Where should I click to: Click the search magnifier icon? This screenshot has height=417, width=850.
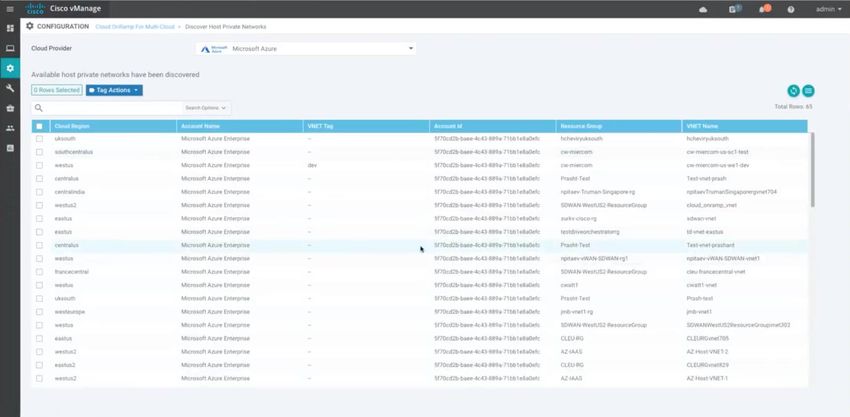pos(38,108)
